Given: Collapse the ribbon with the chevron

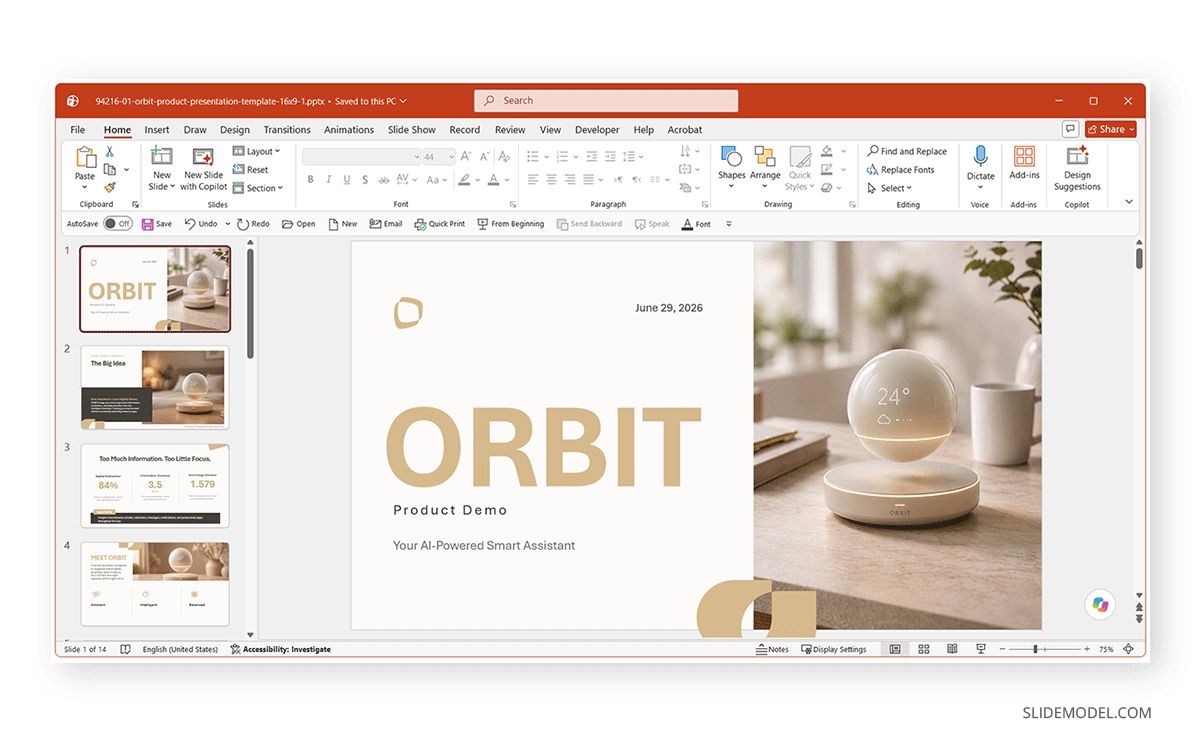Looking at the screenshot, I should point(1129,202).
